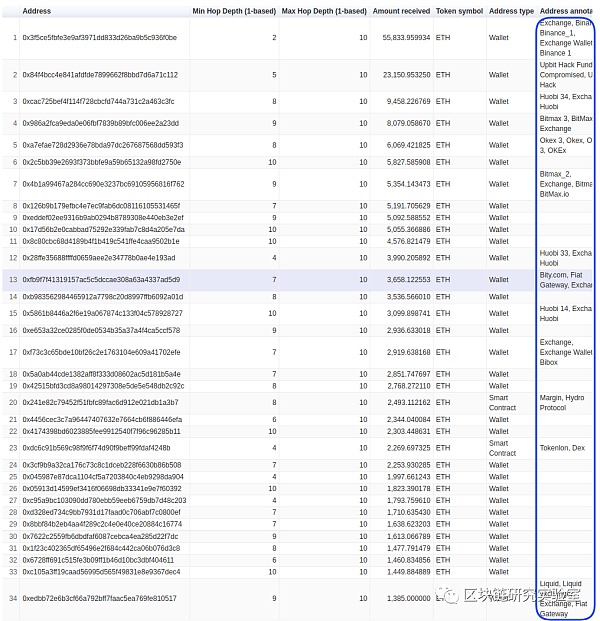Sort by Amount received column header
The height and width of the screenshot is (621, 600).
click(401, 11)
